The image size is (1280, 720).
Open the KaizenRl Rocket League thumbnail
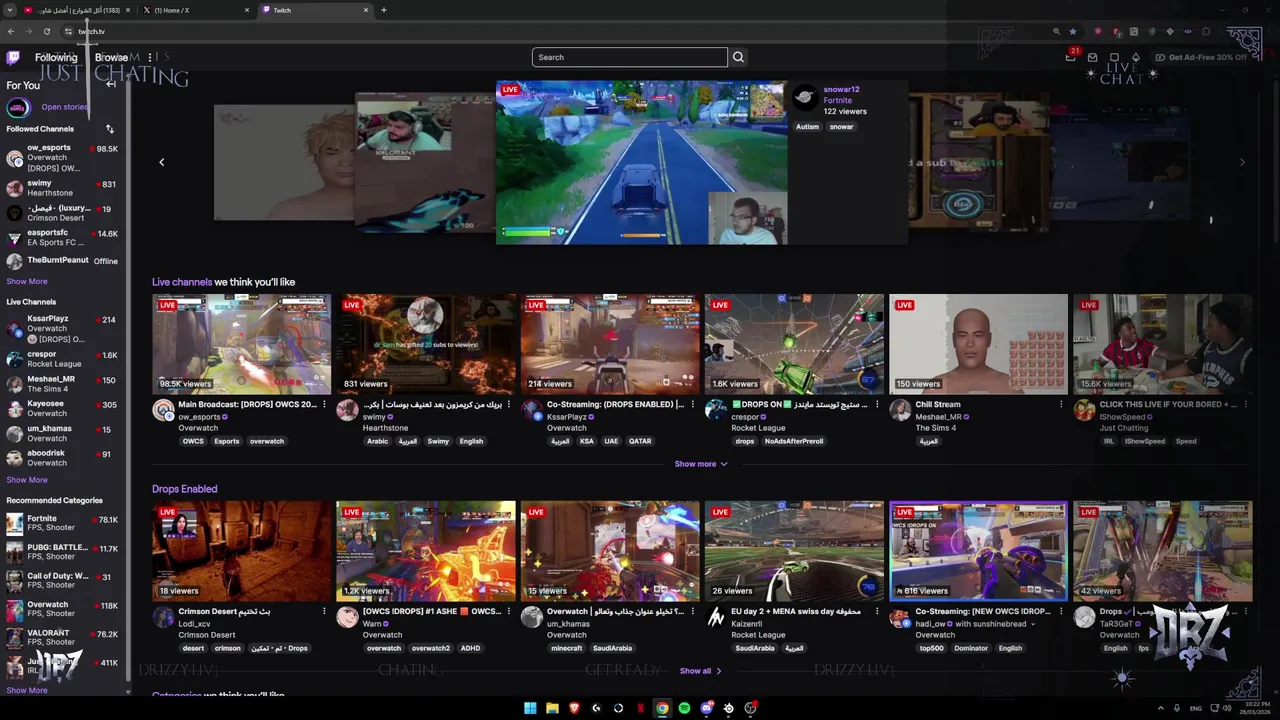point(794,551)
